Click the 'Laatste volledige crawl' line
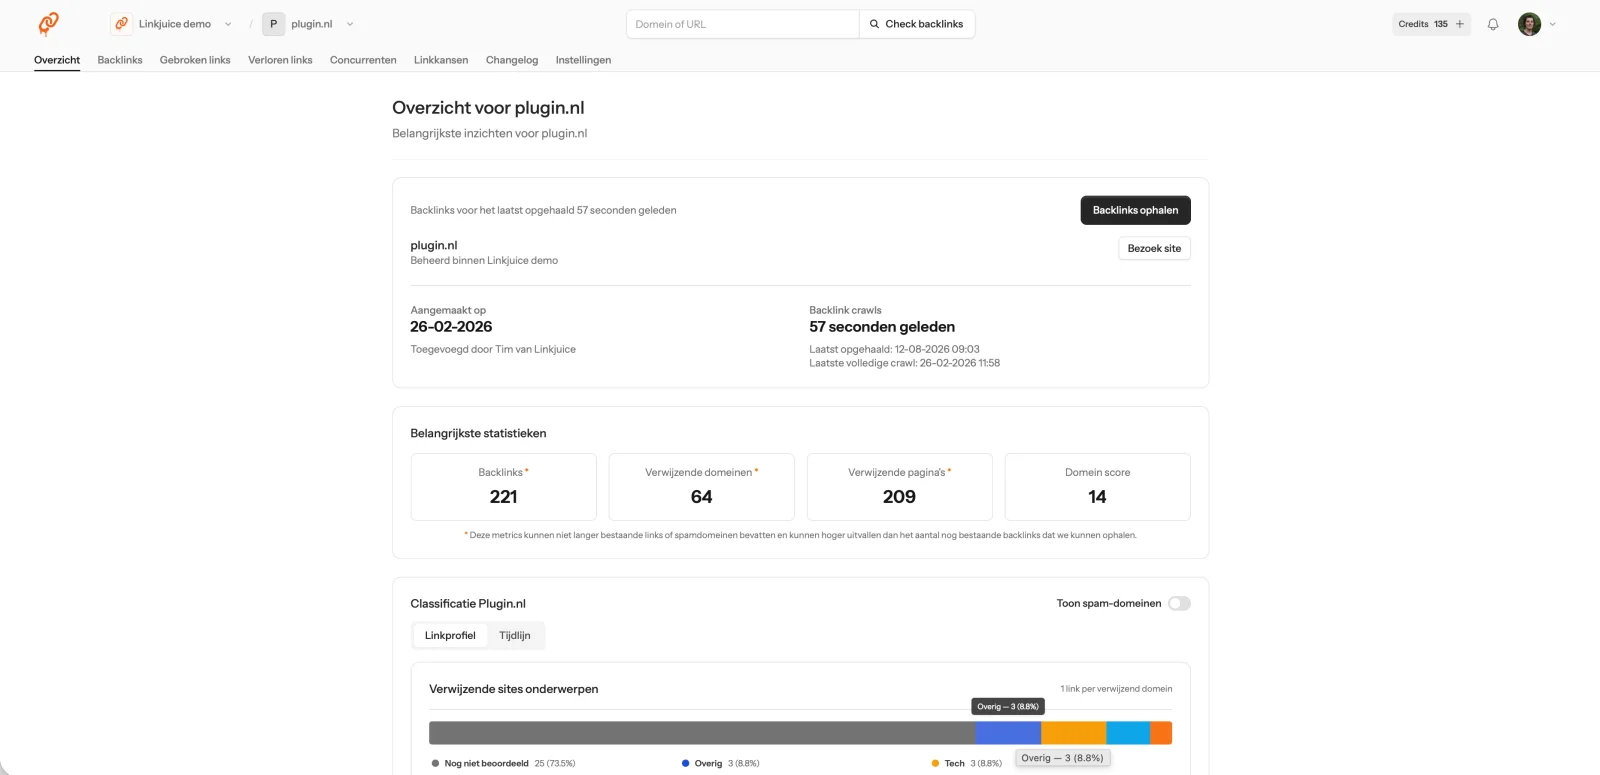The image size is (1600, 775). [904, 363]
